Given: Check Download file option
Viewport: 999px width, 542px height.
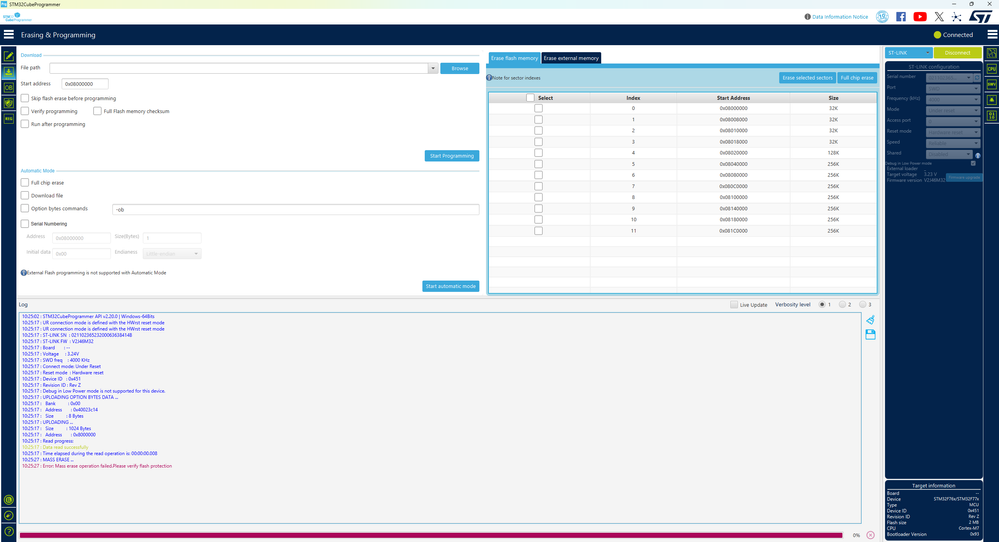Looking at the screenshot, I should click(x=25, y=196).
